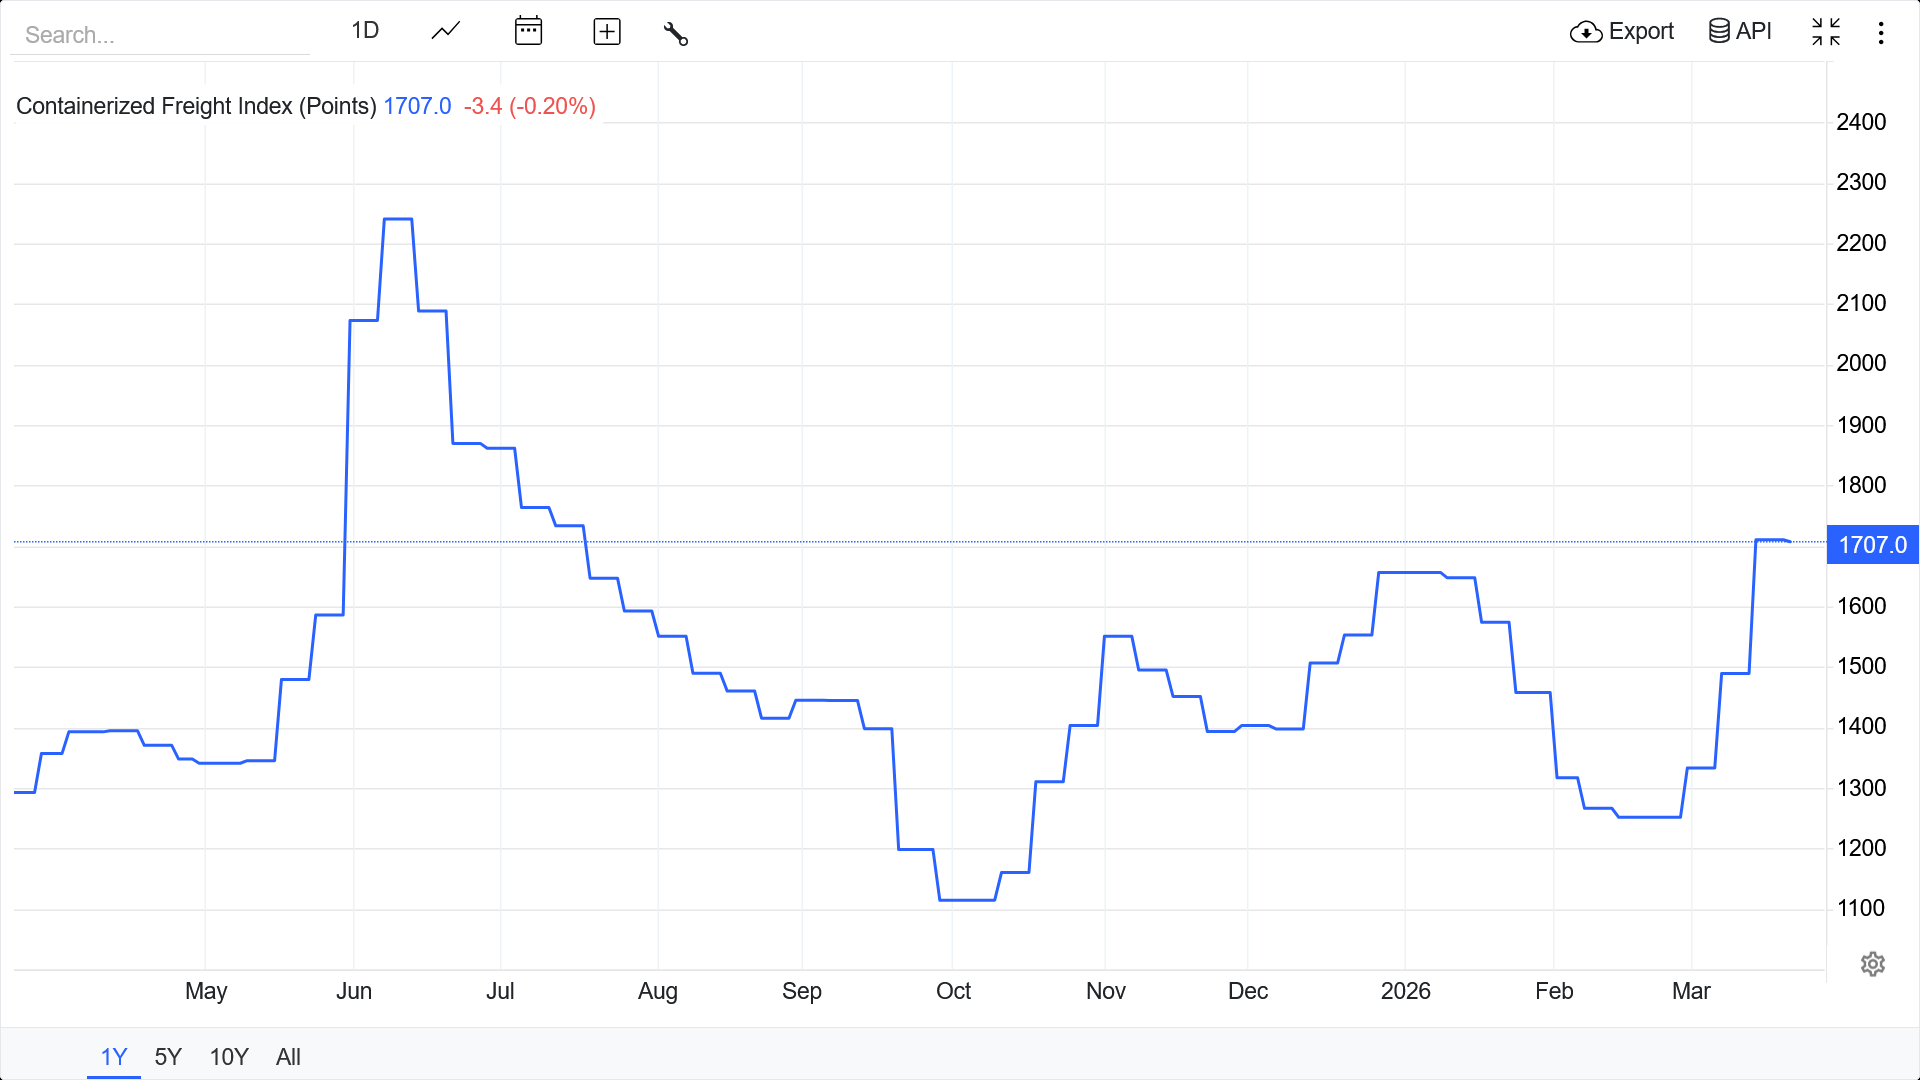Click the plus icon to add comparison

pos(607,32)
